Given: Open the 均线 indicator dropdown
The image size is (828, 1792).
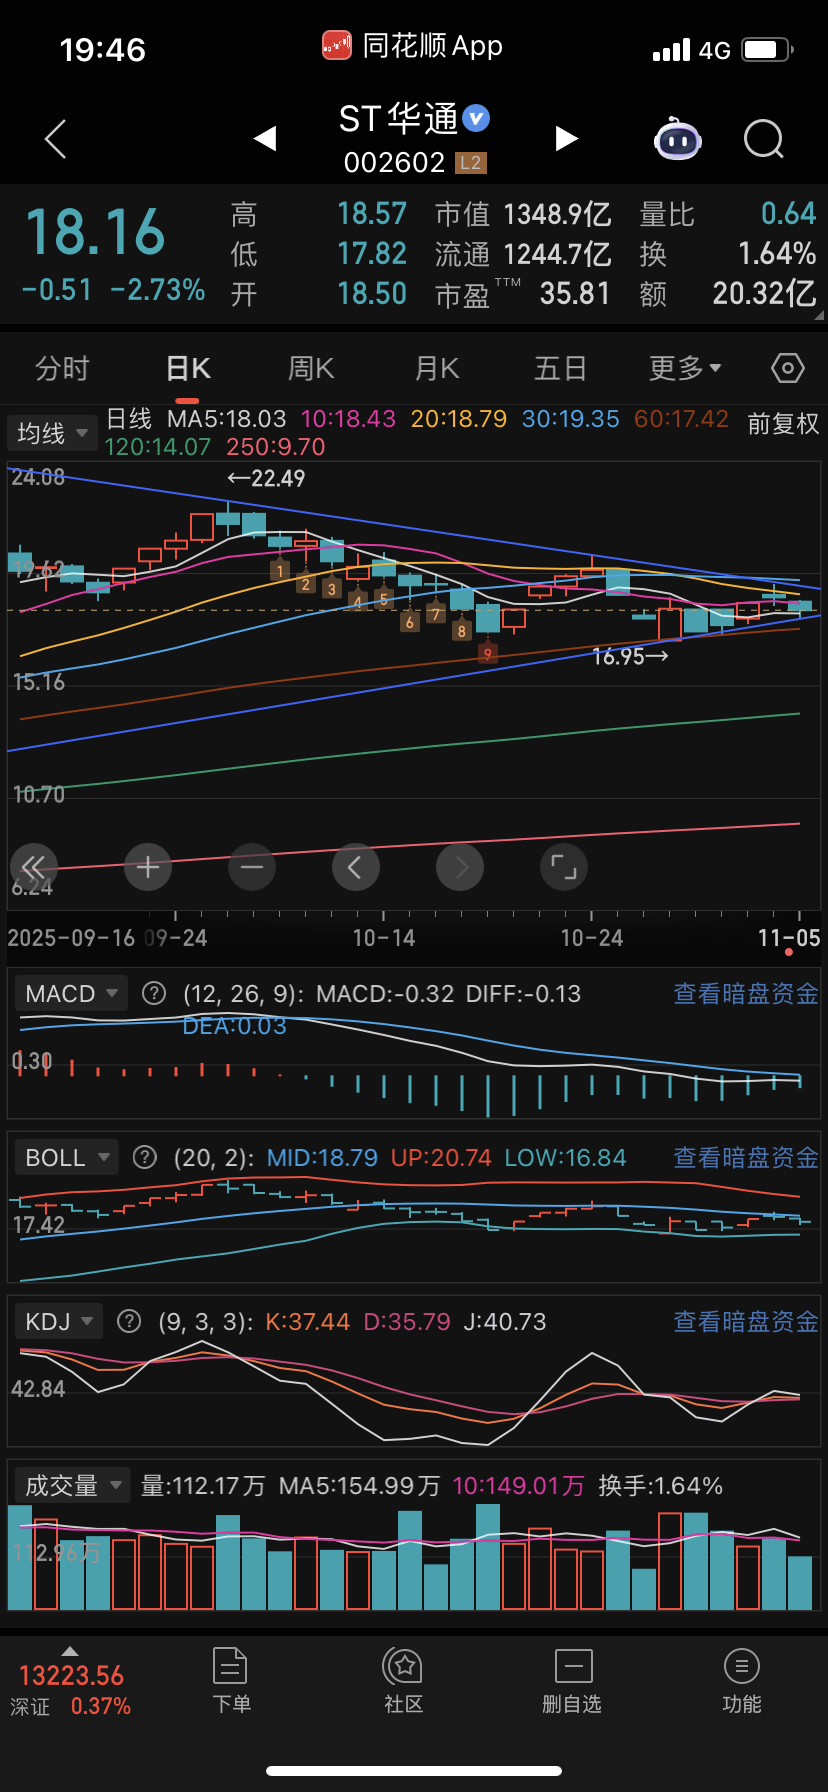Looking at the screenshot, I should tap(52, 433).
